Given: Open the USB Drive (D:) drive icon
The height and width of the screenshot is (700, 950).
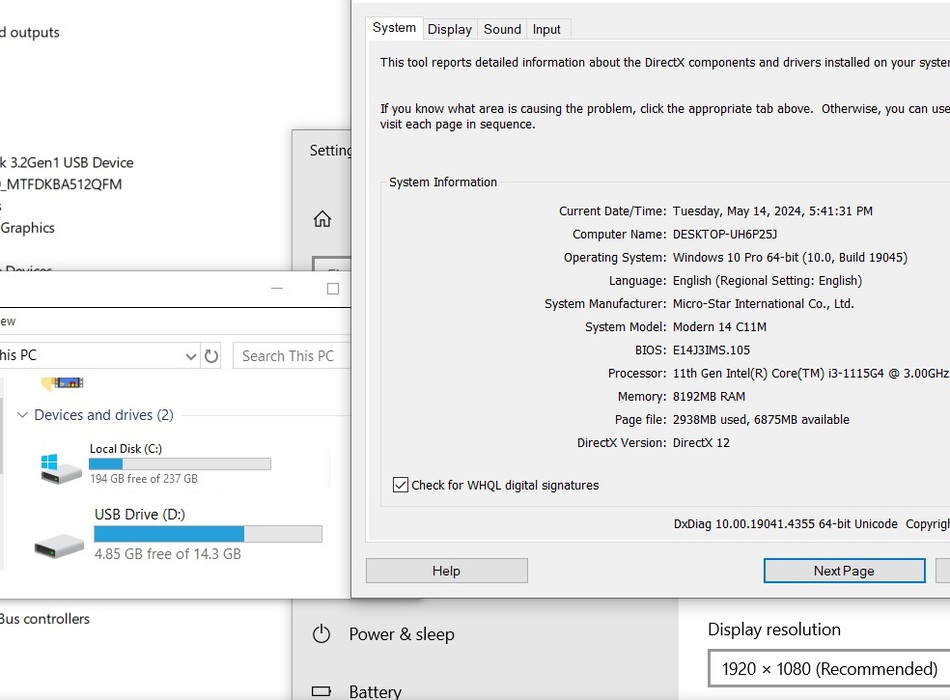Looking at the screenshot, I should pos(59,545).
